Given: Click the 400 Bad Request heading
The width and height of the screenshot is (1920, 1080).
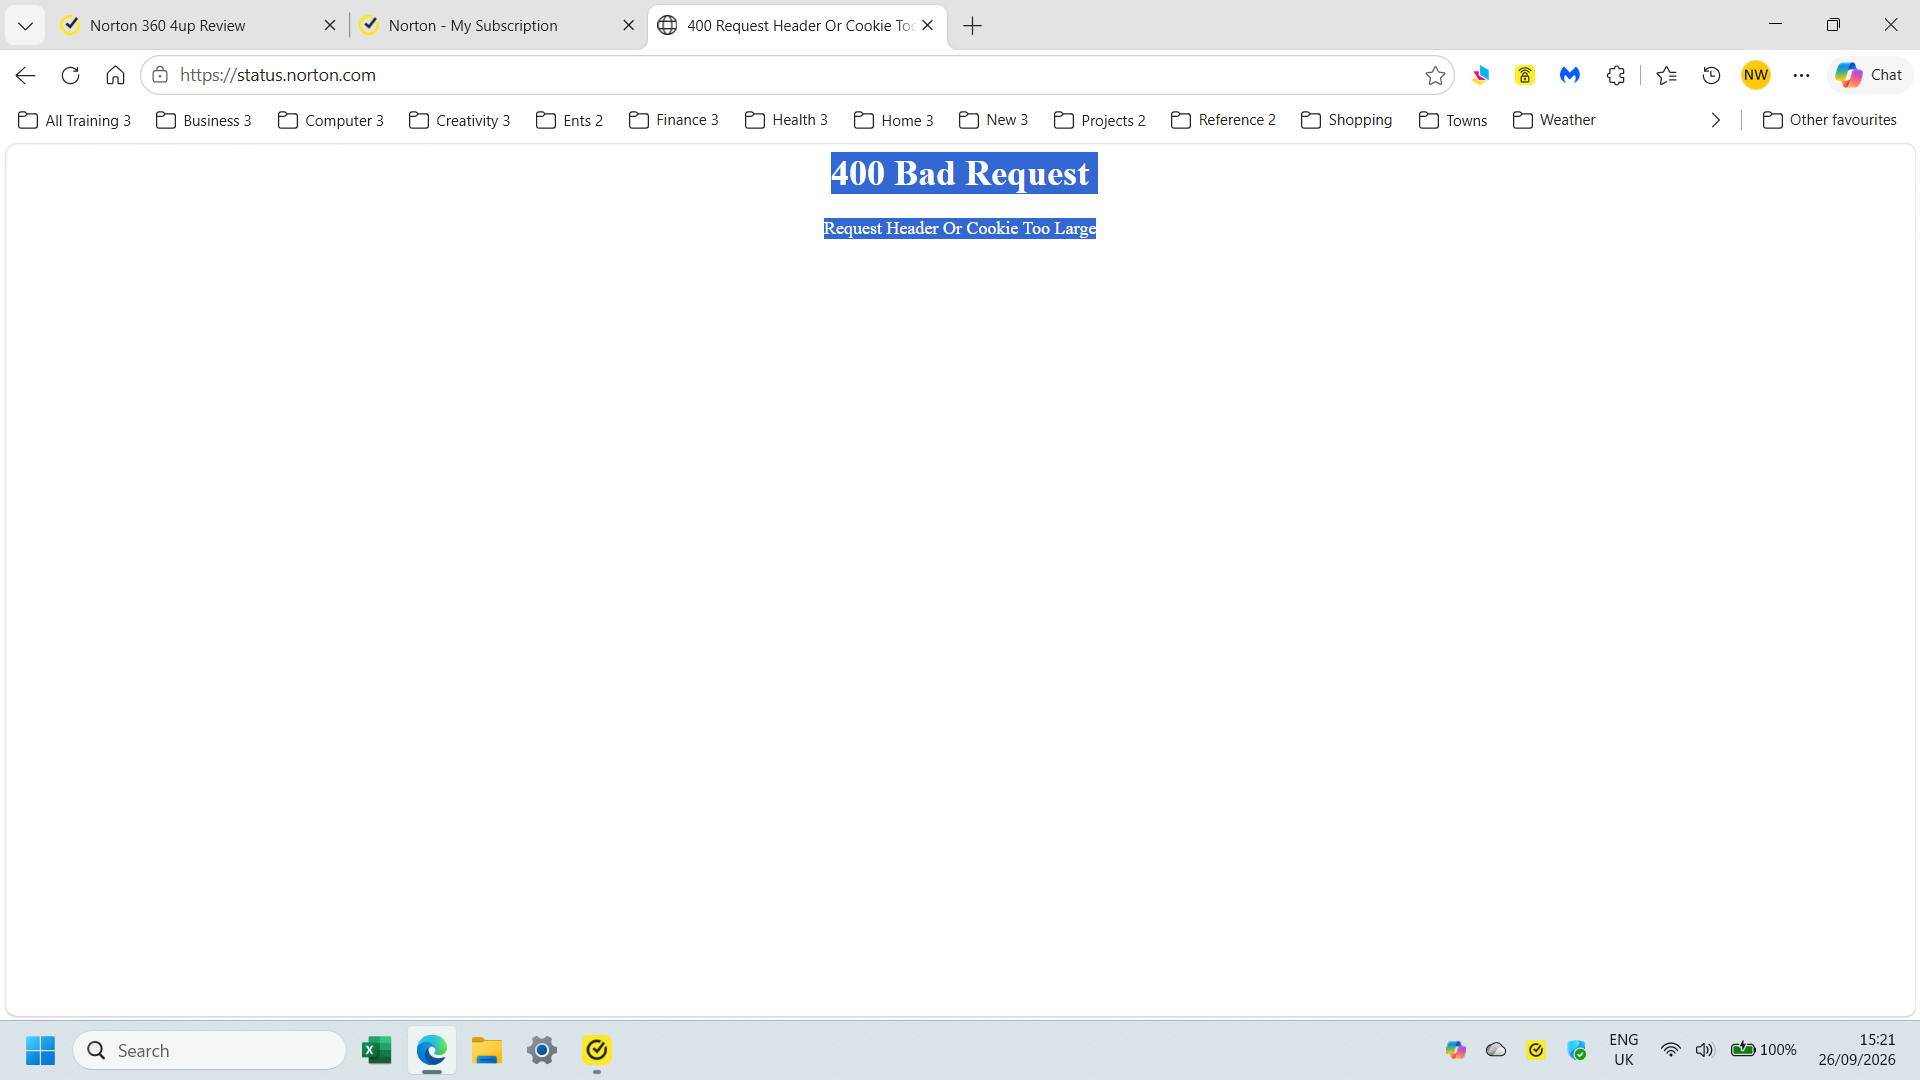Looking at the screenshot, I should (960, 173).
